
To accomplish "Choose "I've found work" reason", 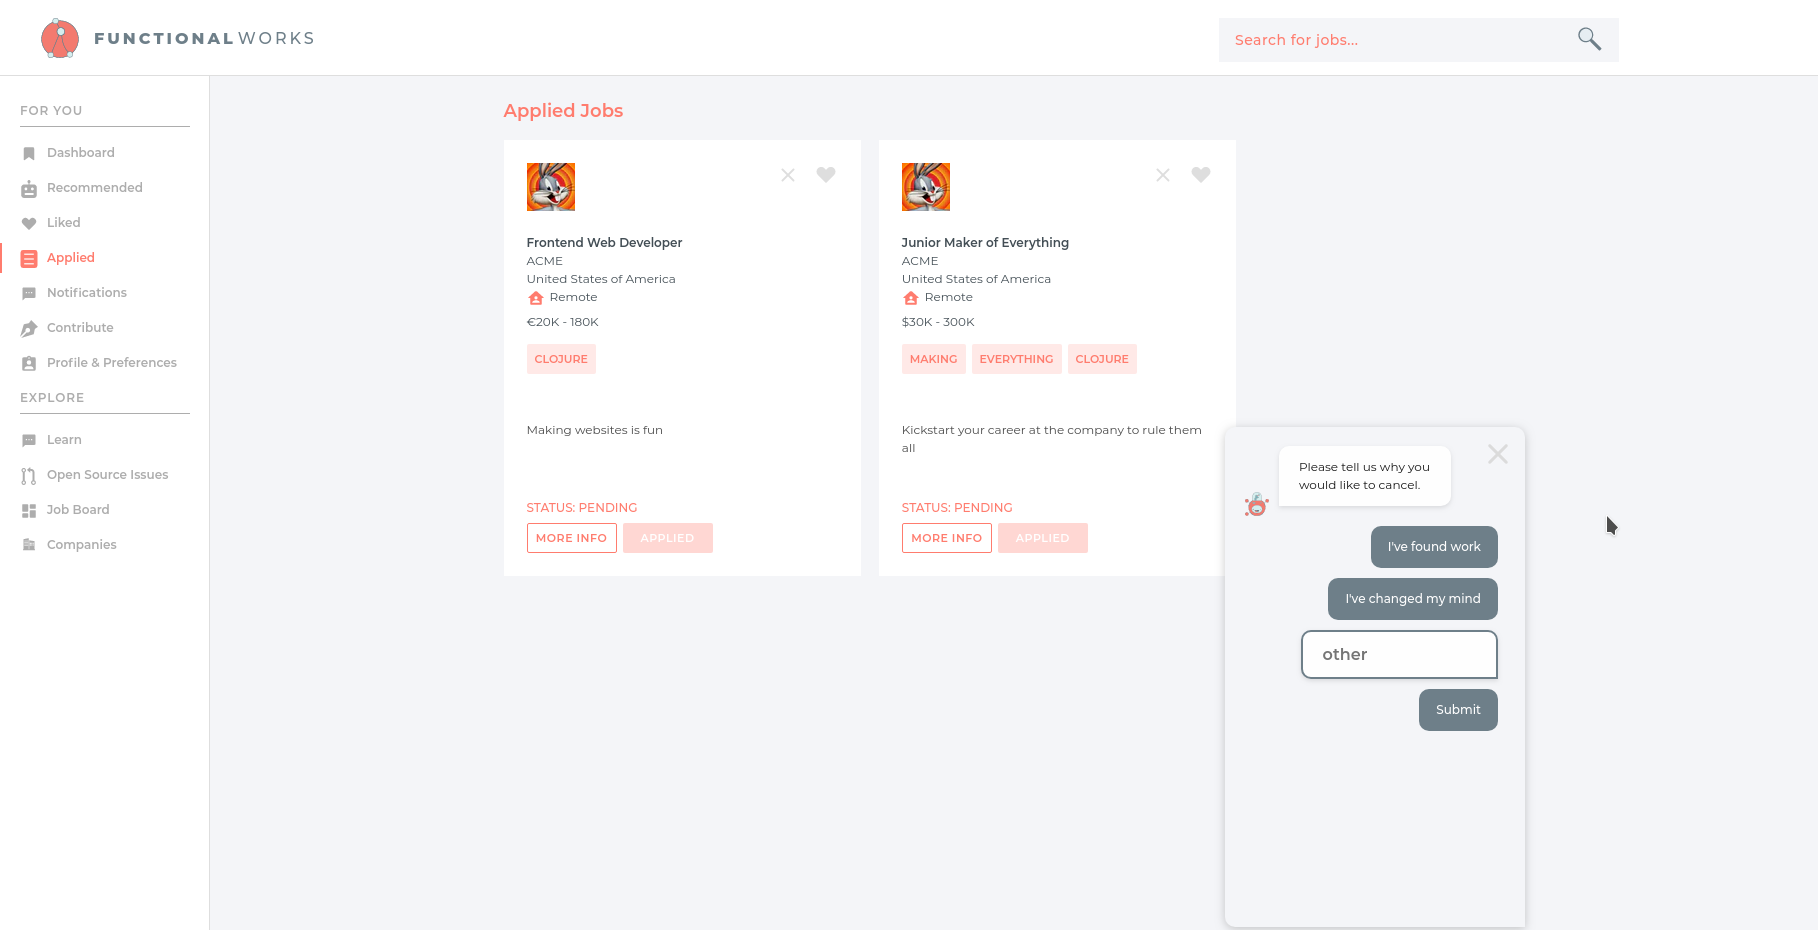I will [1434, 547].
